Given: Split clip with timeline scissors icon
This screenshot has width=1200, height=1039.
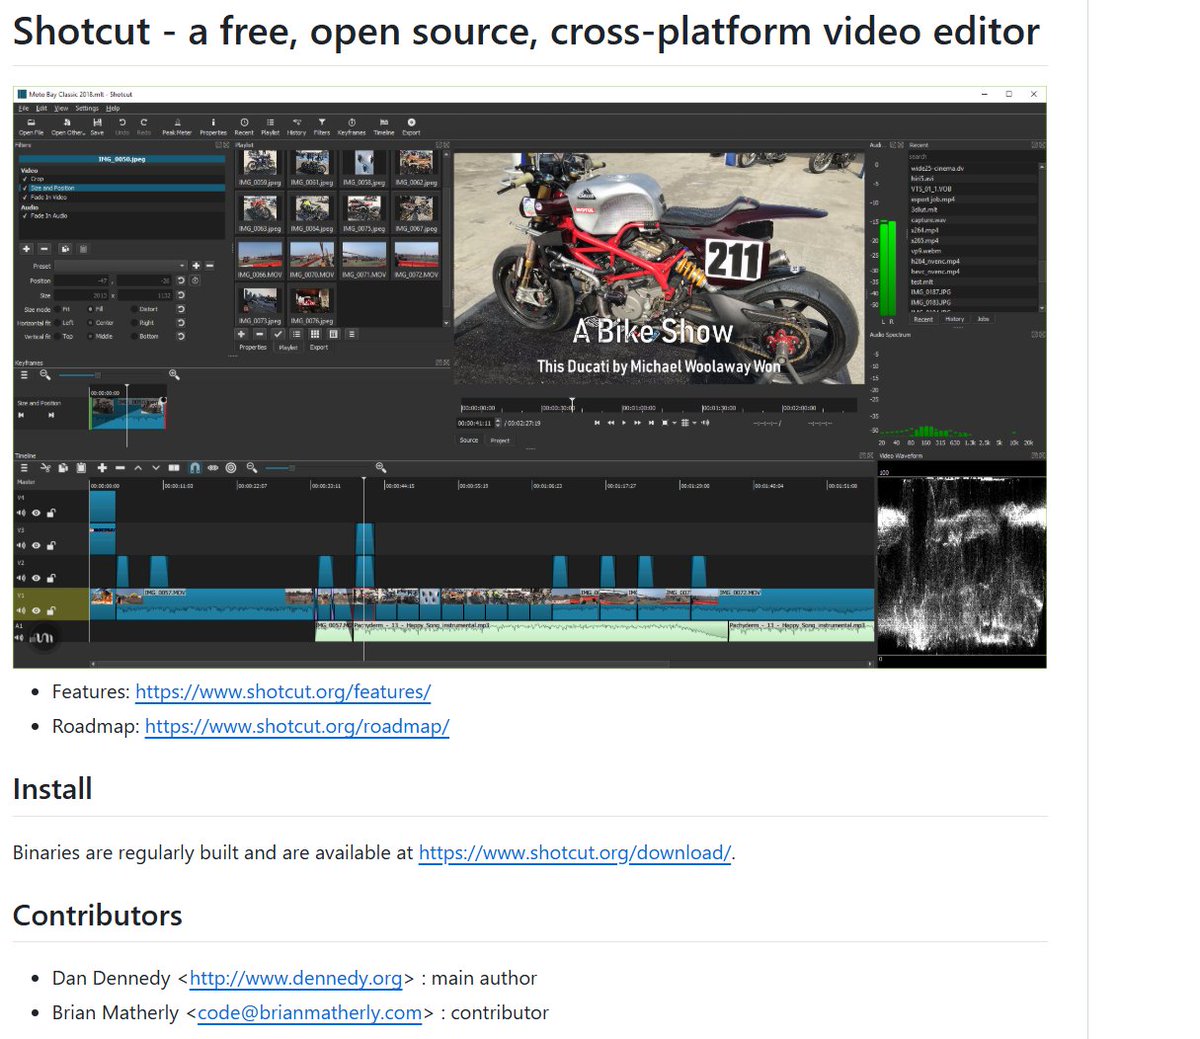Looking at the screenshot, I should [45, 467].
